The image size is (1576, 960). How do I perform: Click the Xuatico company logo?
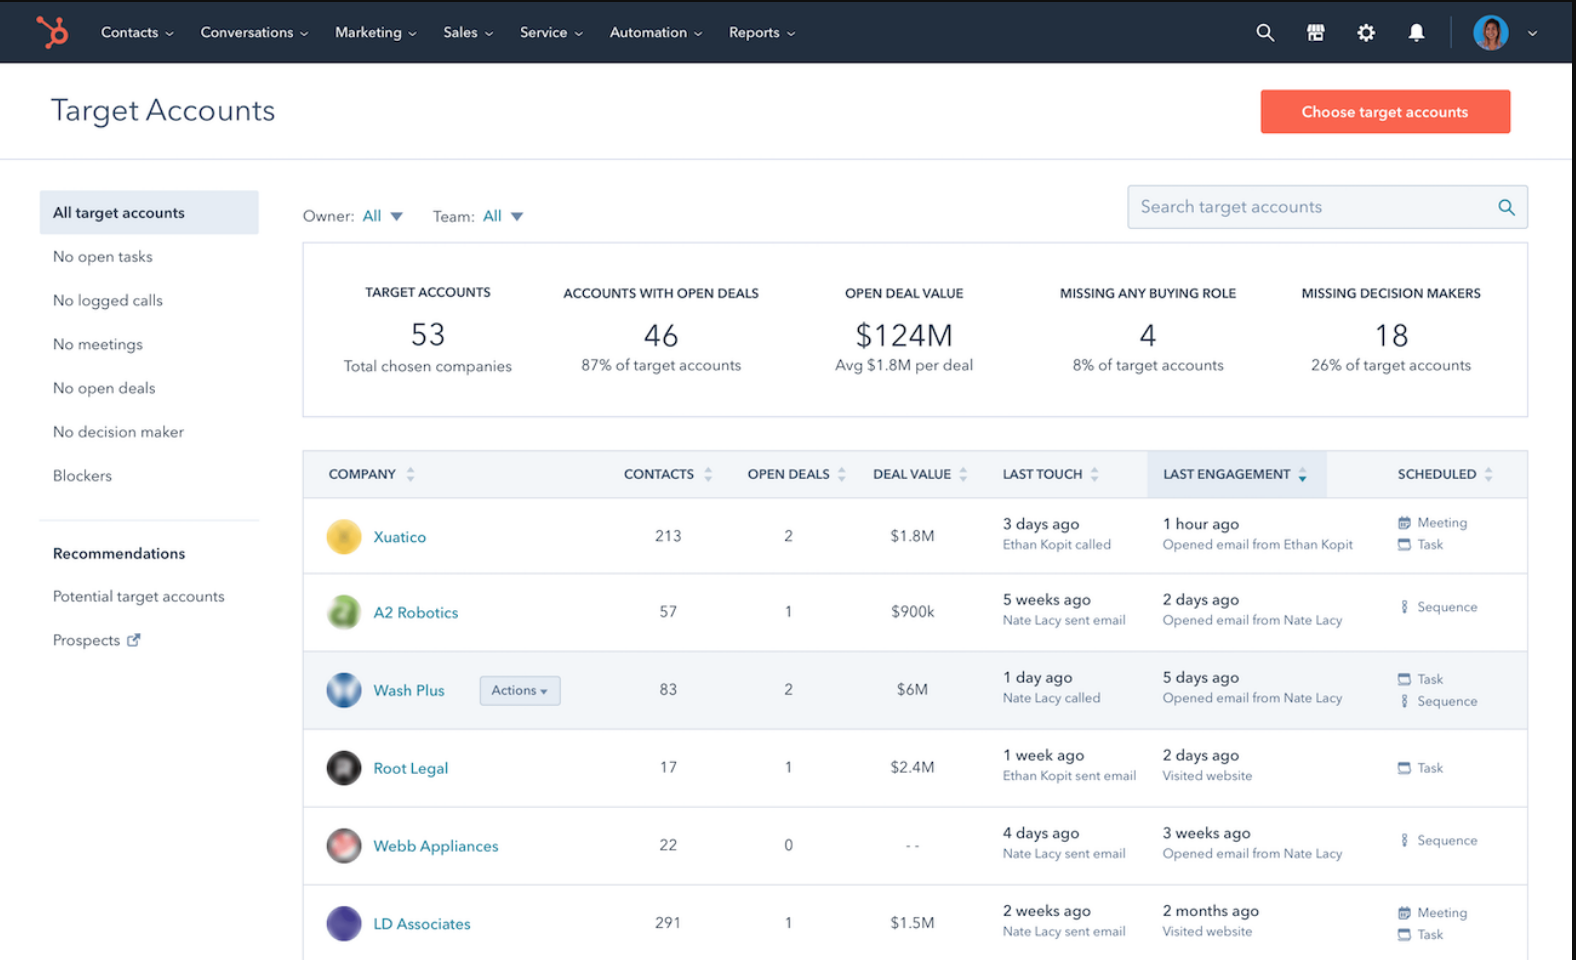(x=344, y=537)
